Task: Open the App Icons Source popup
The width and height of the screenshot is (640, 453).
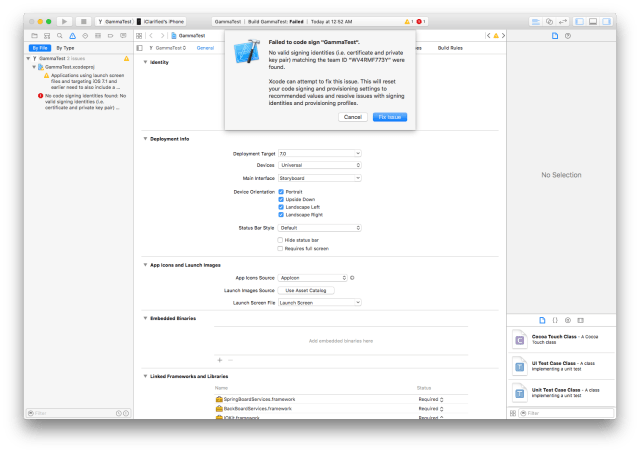Action: (313, 278)
